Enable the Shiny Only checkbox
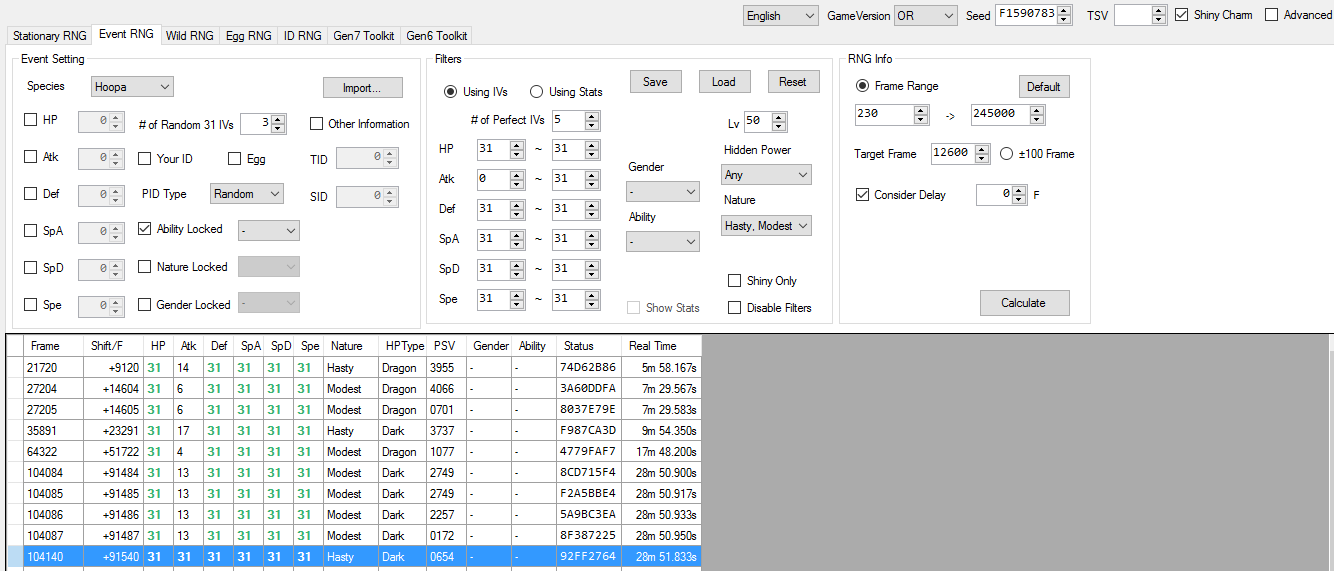Screen dimensions: 1334x571 (x=735, y=281)
